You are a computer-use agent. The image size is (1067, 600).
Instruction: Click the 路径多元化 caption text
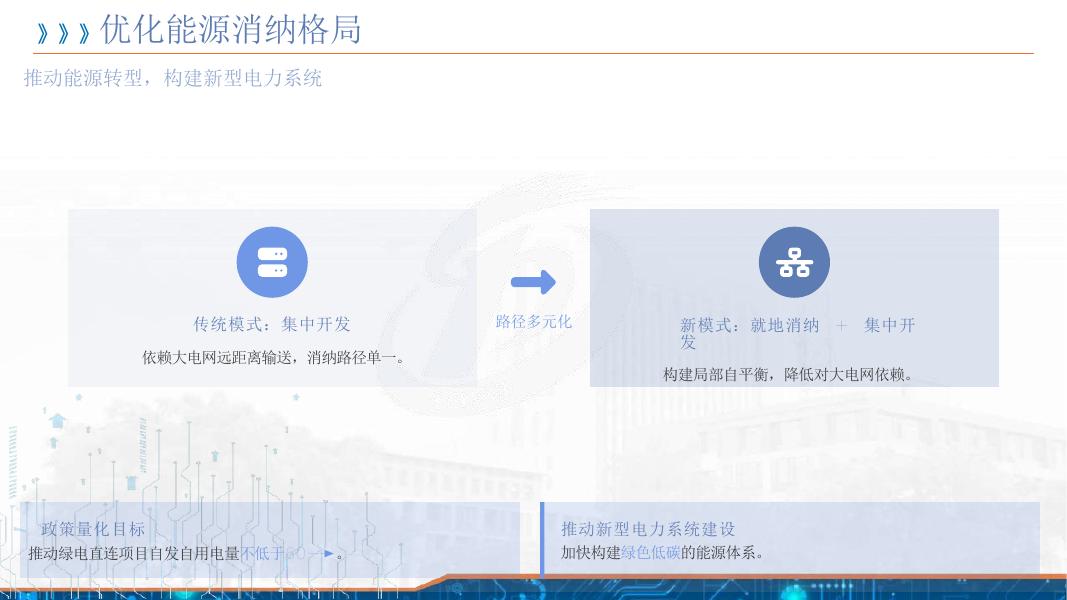pos(534,321)
